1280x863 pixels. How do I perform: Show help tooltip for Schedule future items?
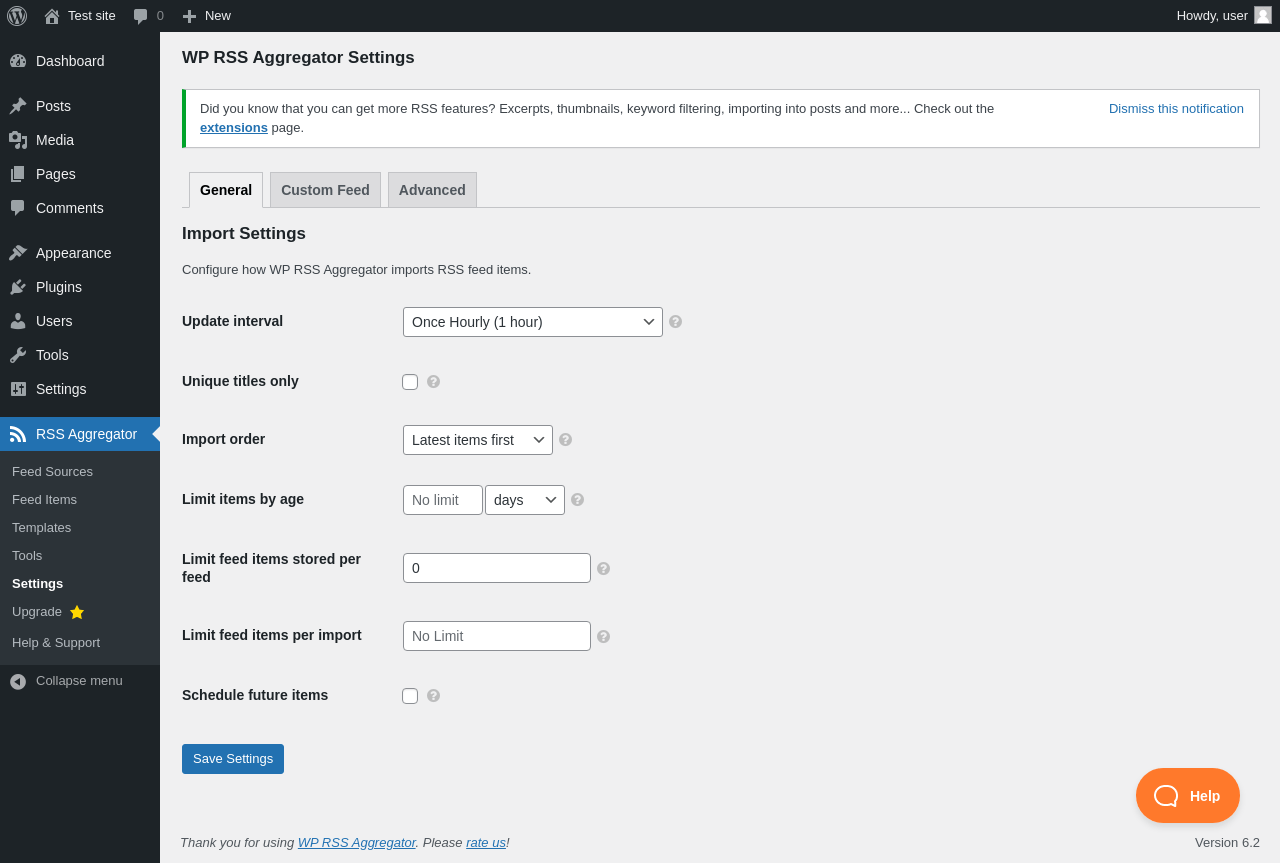point(434,696)
